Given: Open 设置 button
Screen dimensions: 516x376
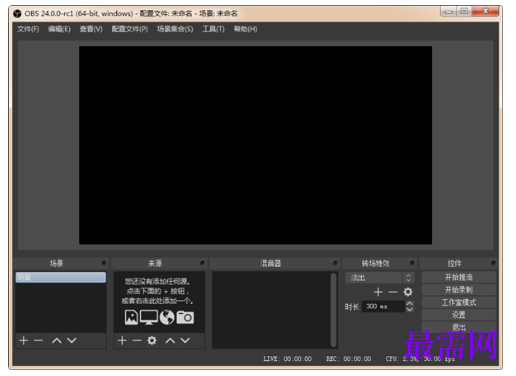Looking at the screenshot, I should [x=459, y=315].
